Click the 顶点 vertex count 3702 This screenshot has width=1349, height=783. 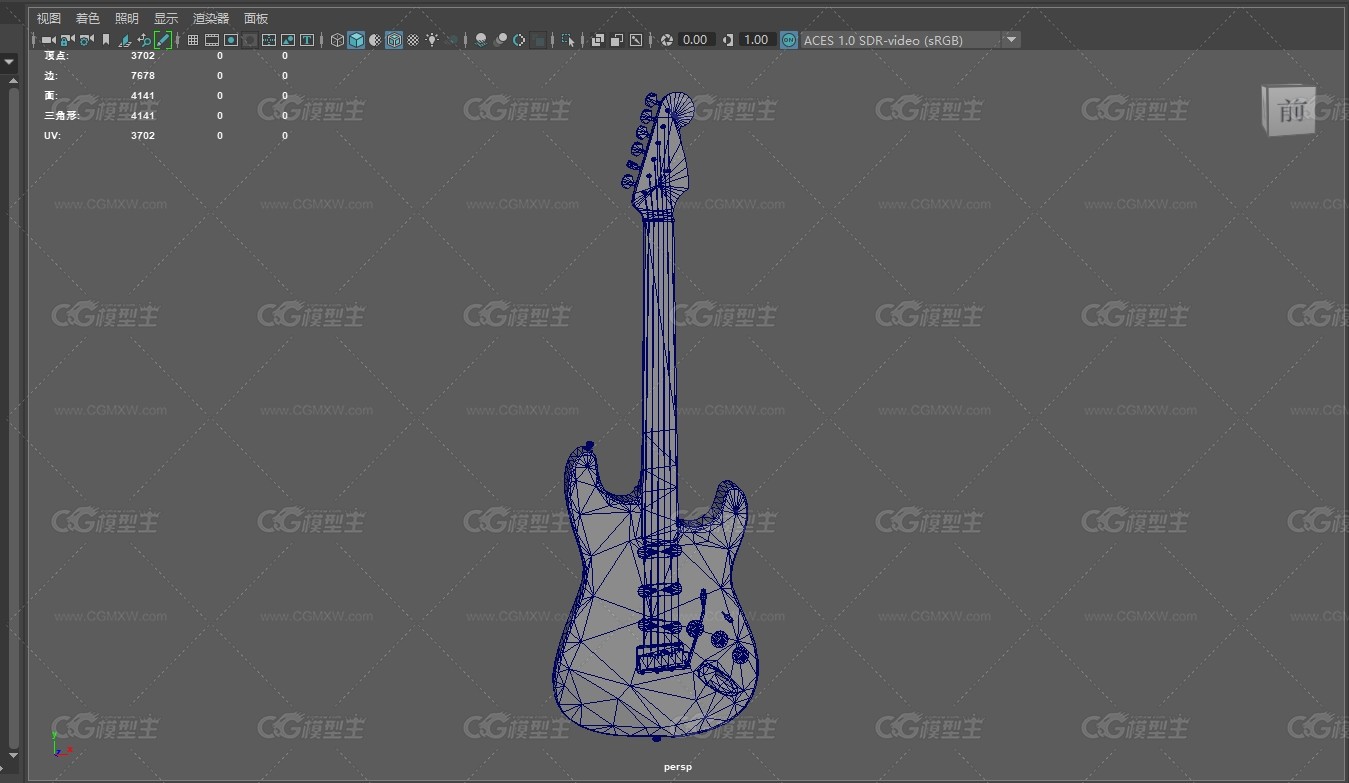pyautogui.click(x=143, y=56)
